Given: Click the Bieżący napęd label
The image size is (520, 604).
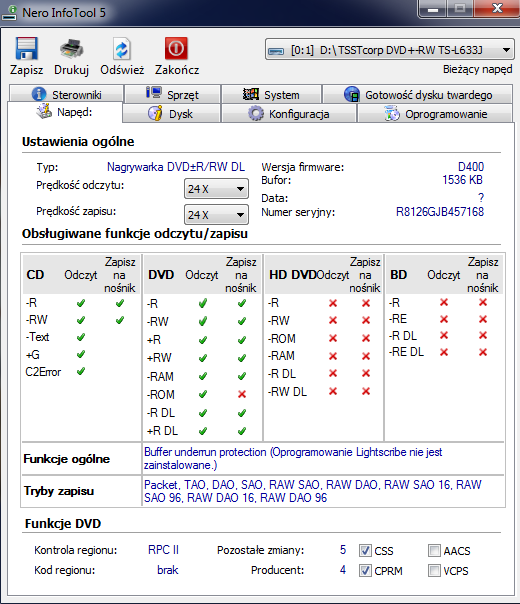Looking at the screenshot, I should (478, 69).
